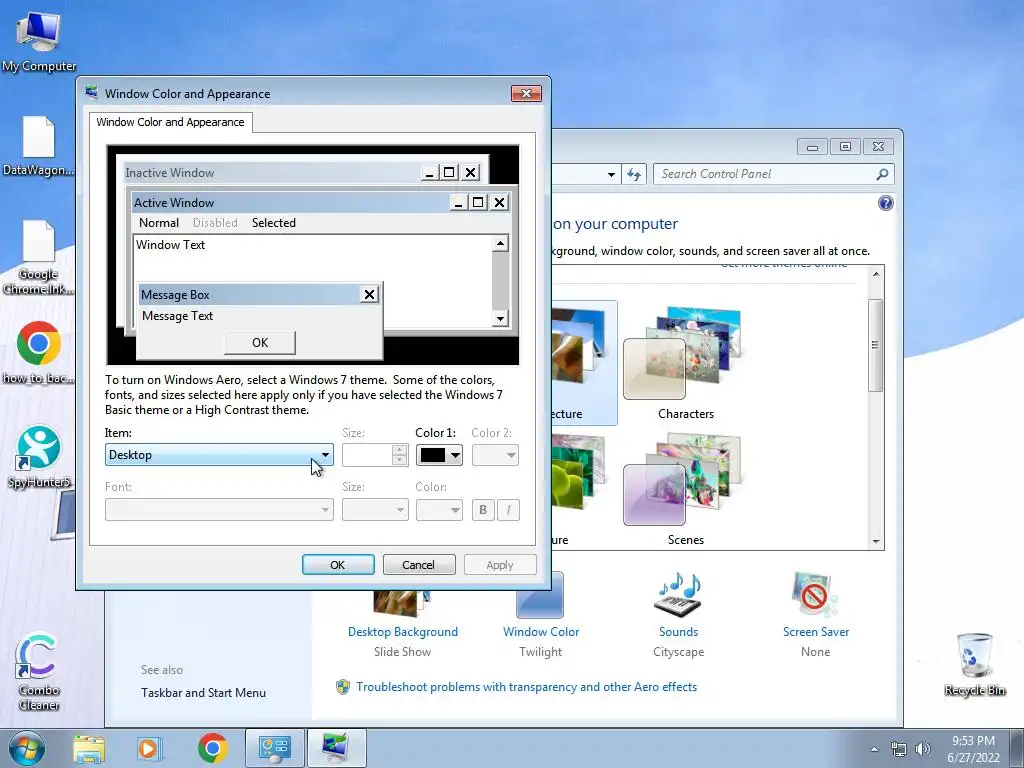Image resolution: width=1024 pixels, height=768 pixels.
Task: Select Window Color and Appearance tab
Action: pos(170,122)
